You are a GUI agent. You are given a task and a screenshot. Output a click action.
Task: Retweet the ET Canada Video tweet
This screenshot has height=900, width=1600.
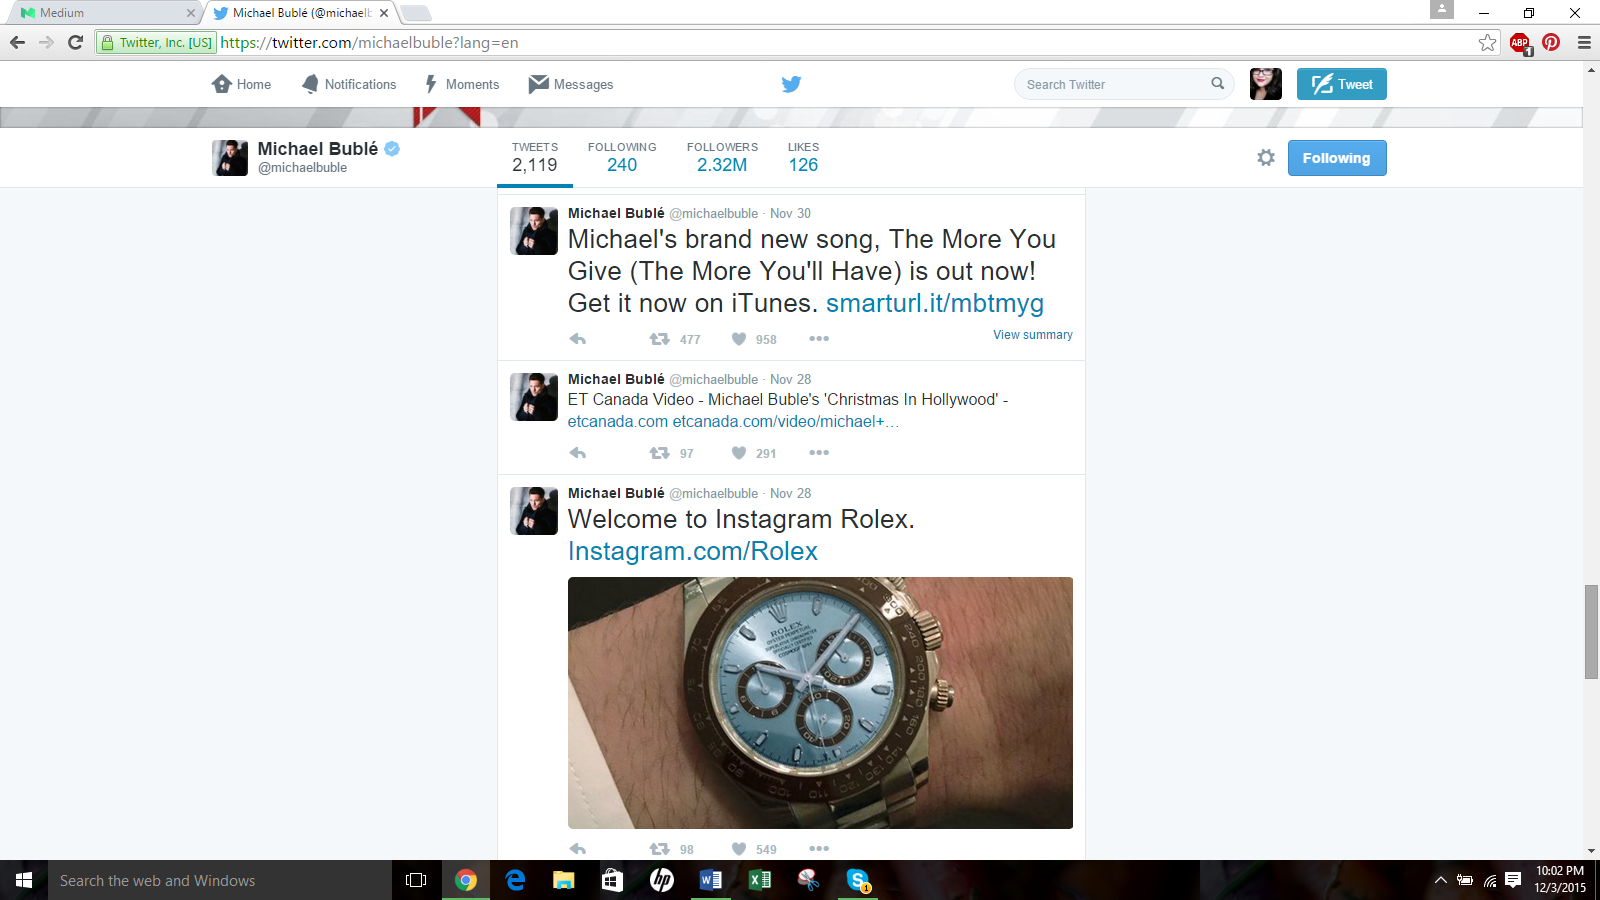coord(659,453)
